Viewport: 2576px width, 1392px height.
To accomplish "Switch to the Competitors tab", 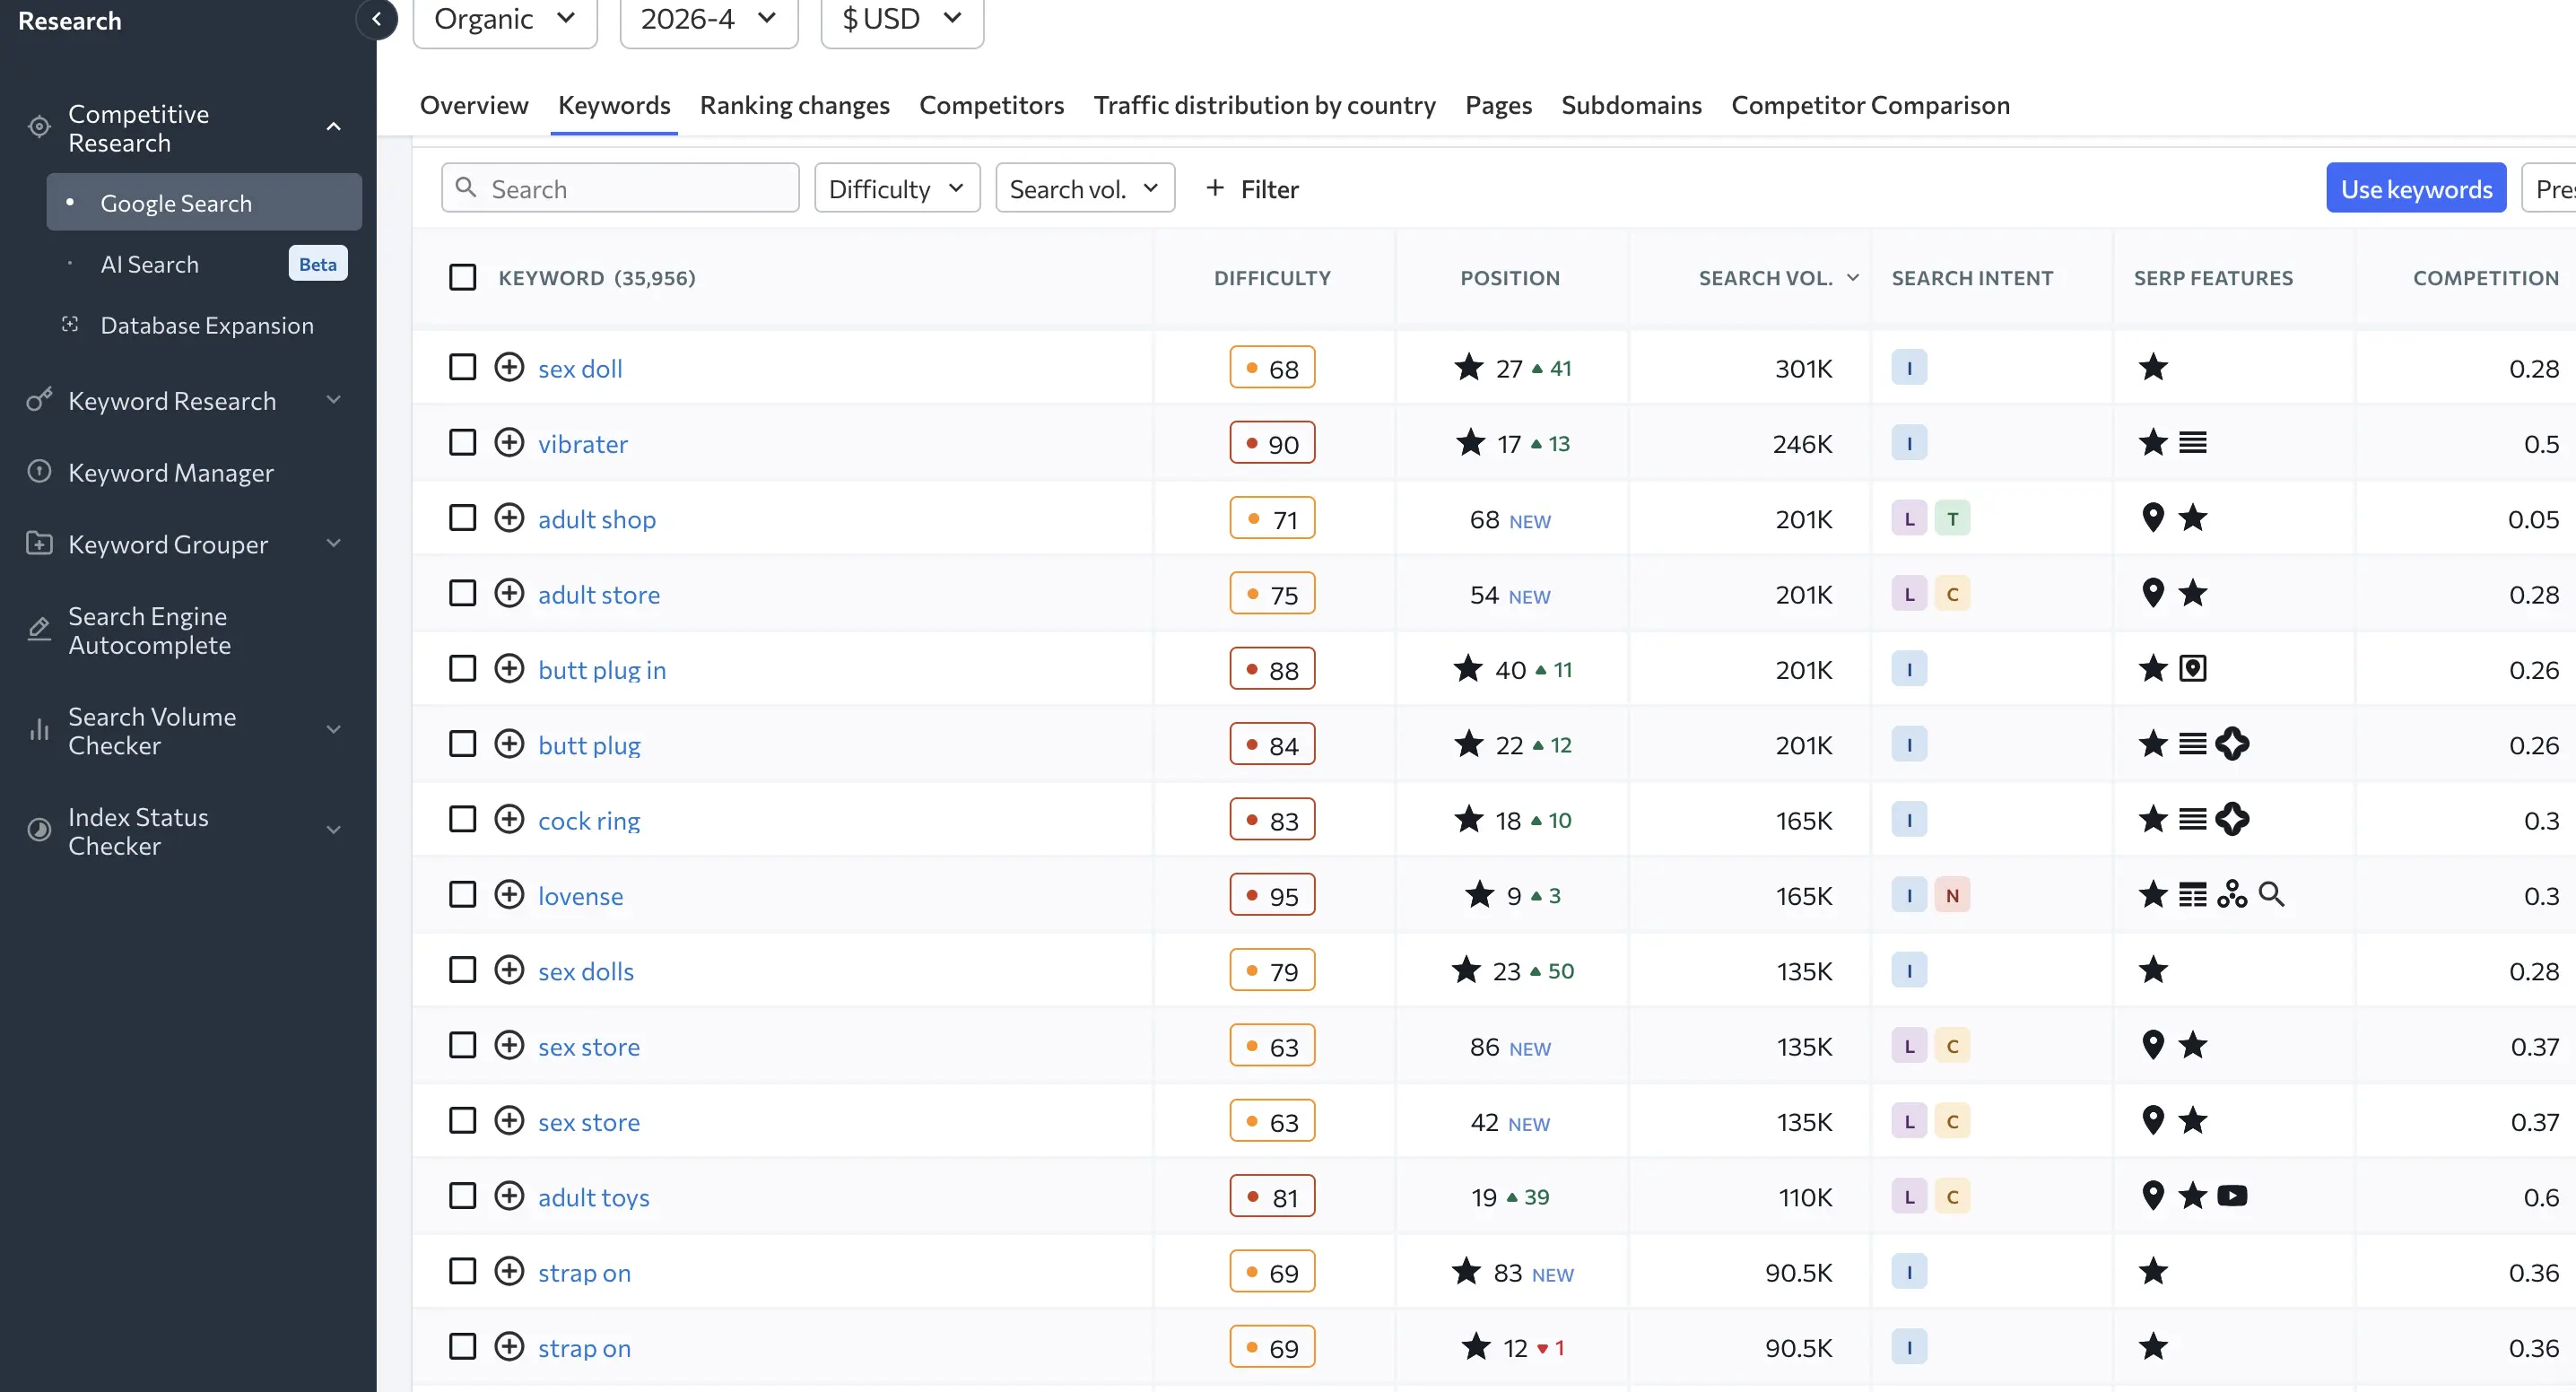I will point(991,105).
